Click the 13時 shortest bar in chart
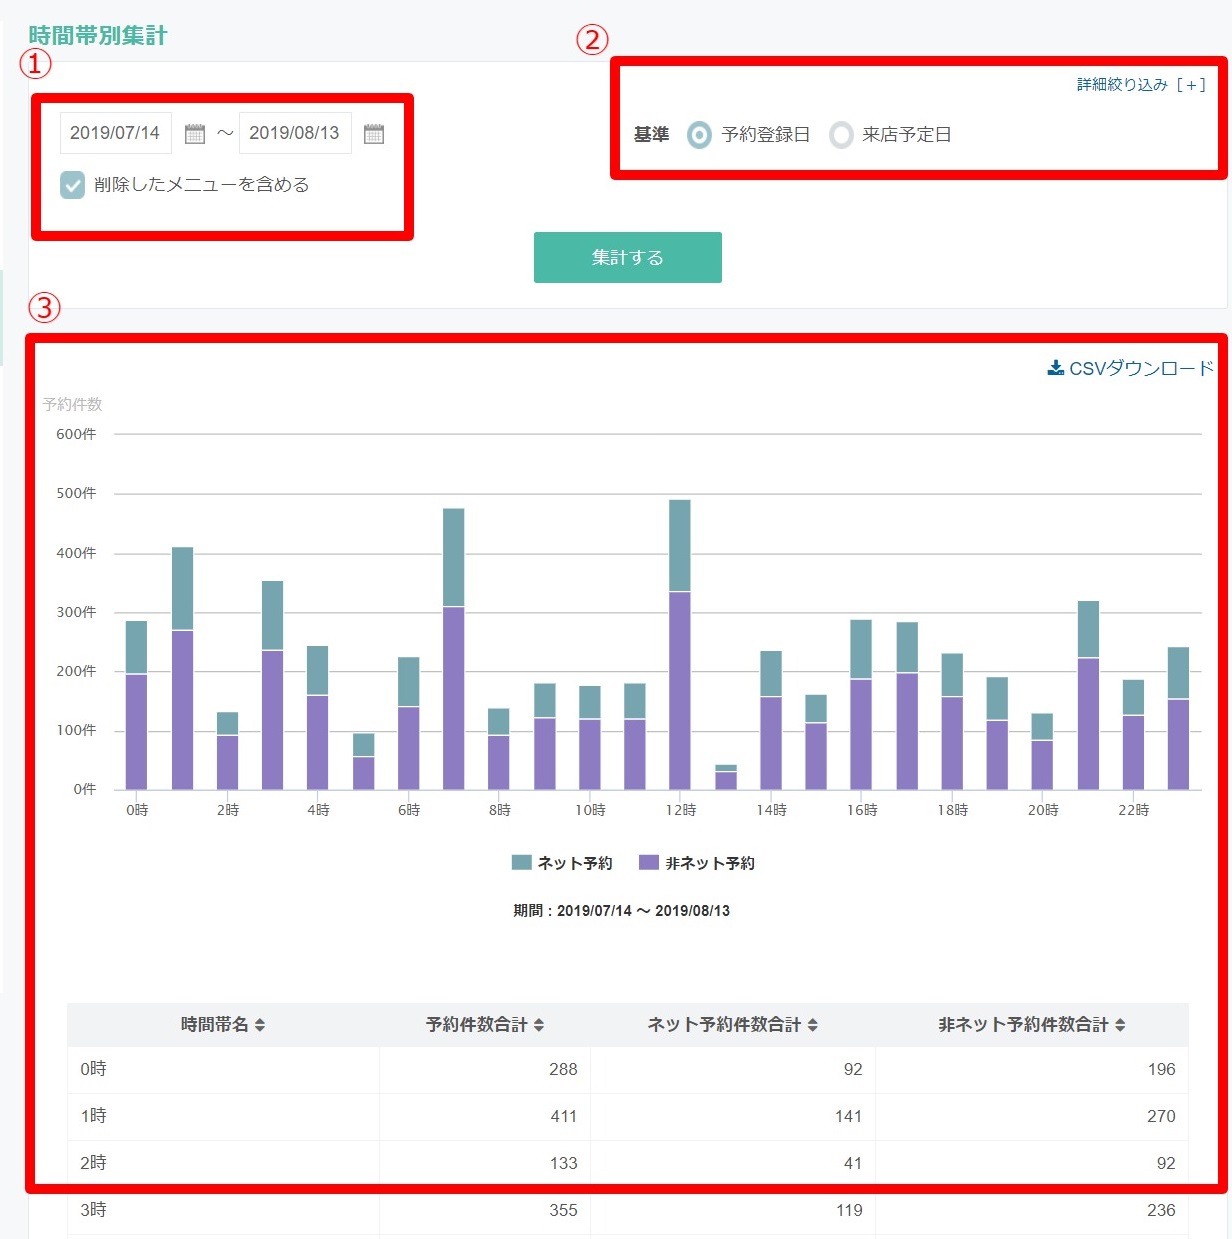The width and height of the screenshot is (1232, 1239). tap(726, 777)
